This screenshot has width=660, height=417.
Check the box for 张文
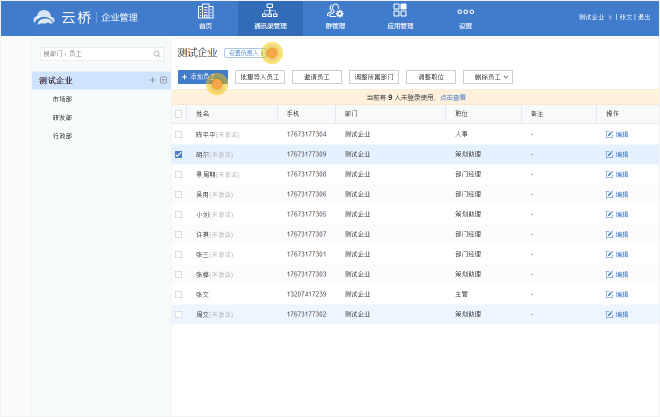pyautogui.click(x=178, y=295)
